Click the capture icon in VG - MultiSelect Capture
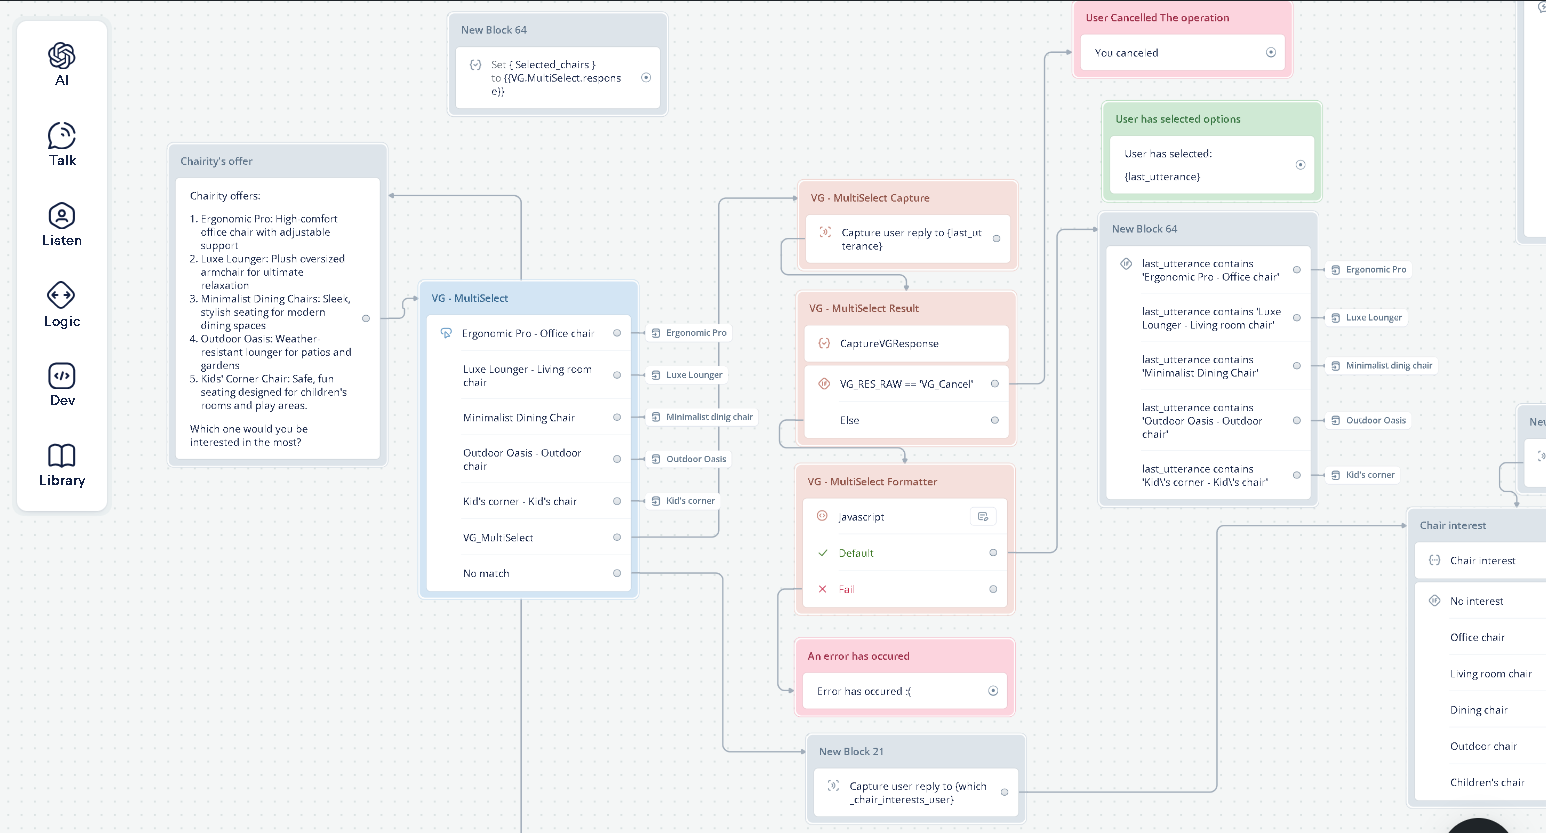Image resolution: width=1546 pixels, height=833 pixels. (x=825, y=232)
